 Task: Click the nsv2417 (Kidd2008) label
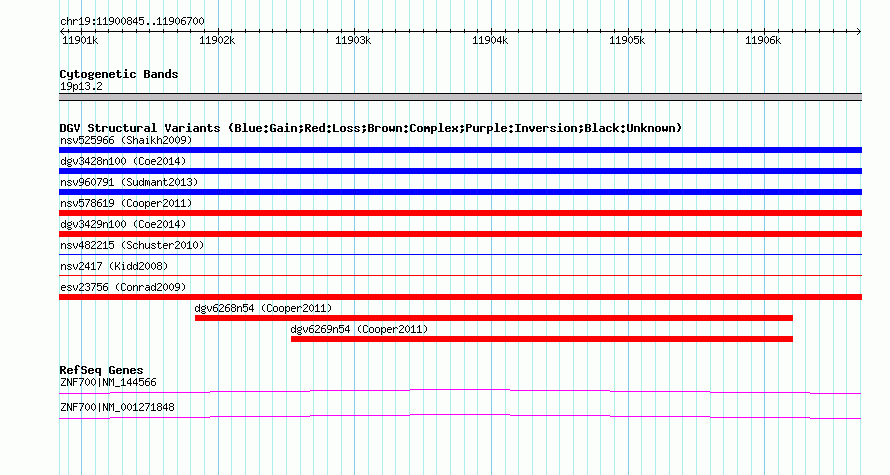coord(114,266)
